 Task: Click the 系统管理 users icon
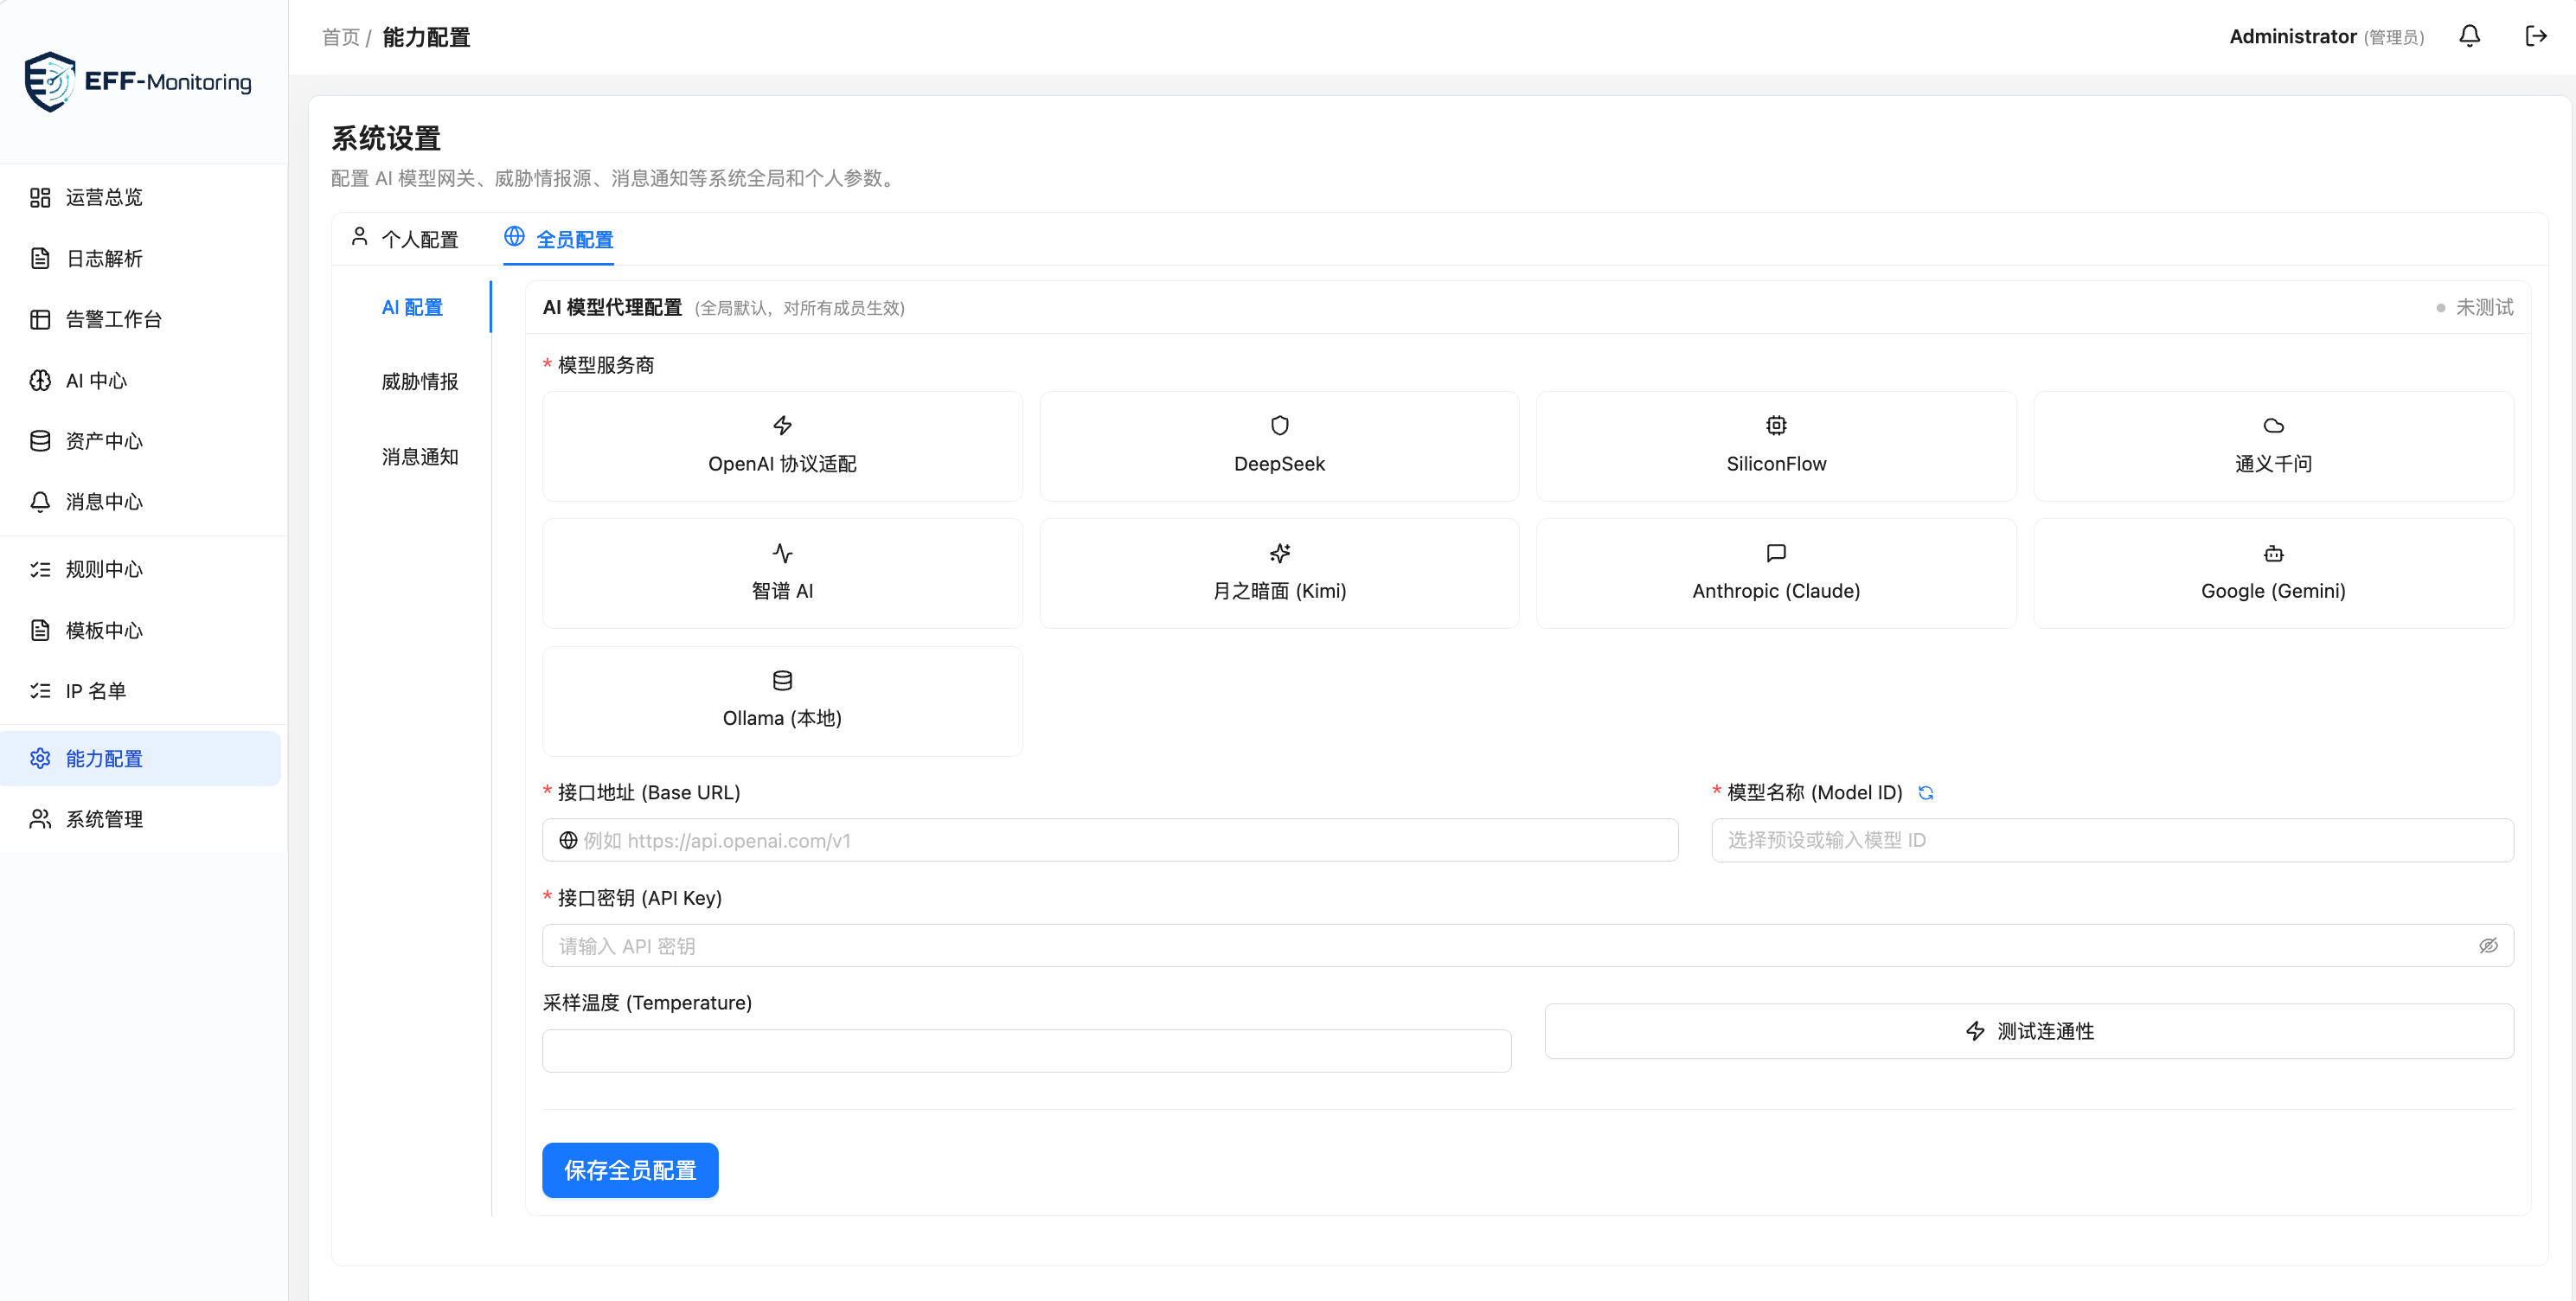pyautogui.click(x=40, y=819)
